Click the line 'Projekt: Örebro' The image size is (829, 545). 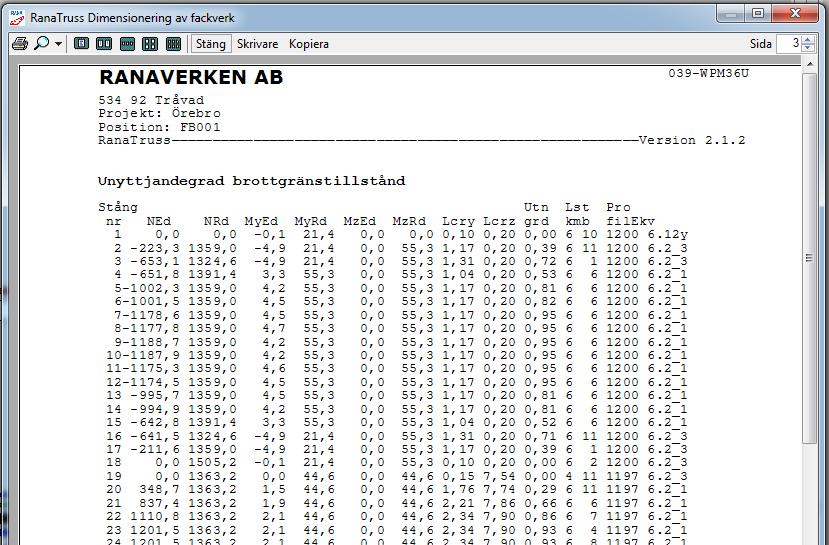(160, 113)
